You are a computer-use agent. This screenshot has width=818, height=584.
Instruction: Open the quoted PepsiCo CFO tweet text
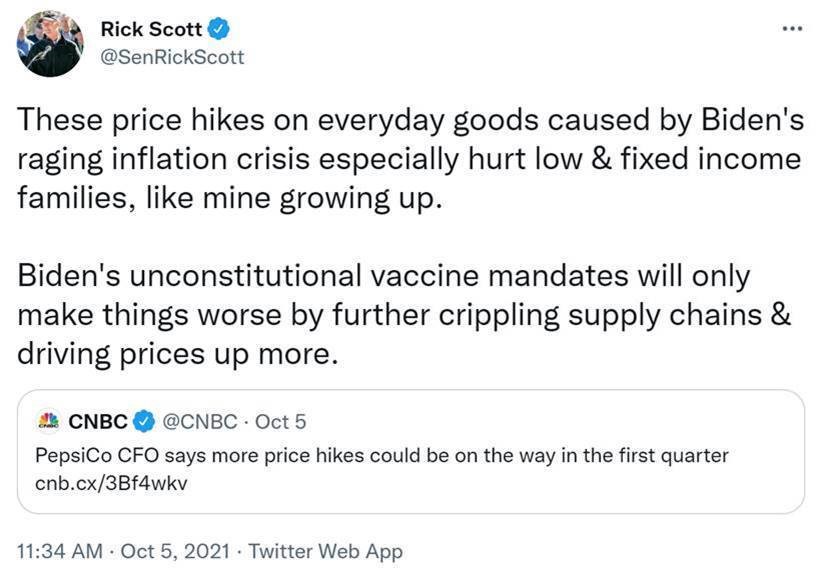(382, 456)
